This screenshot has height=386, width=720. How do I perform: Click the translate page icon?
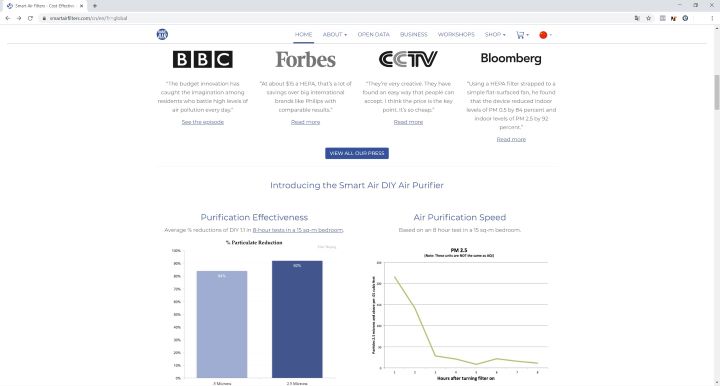[x=637, y=18]
